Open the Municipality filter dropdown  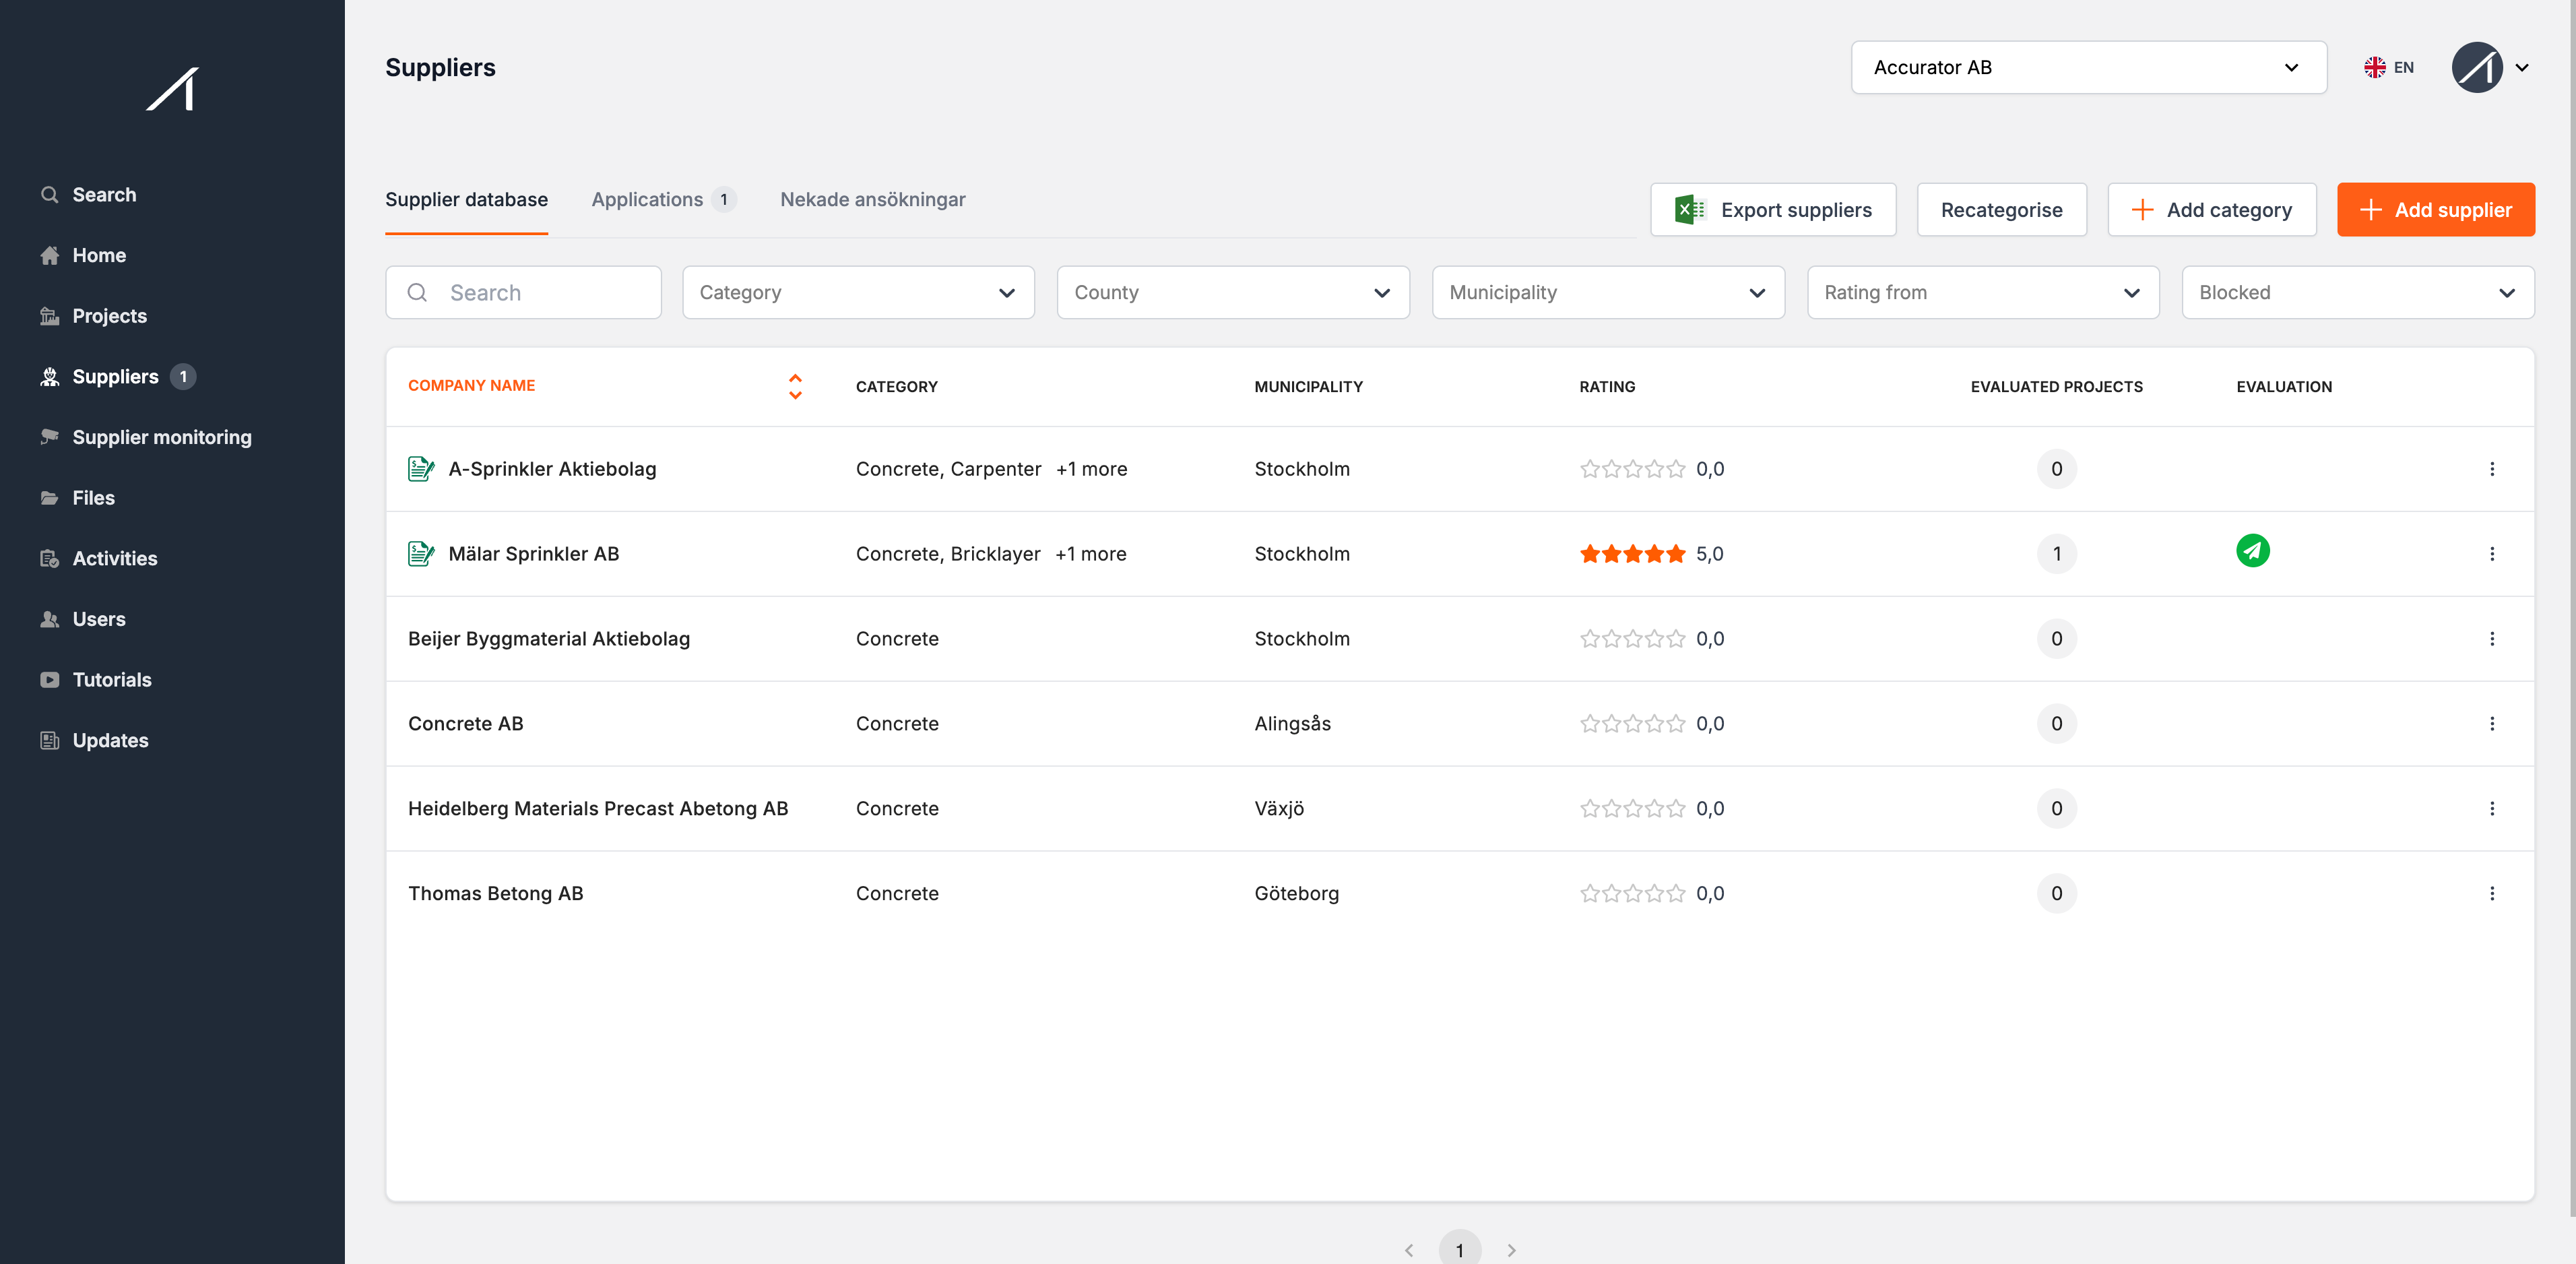[1608, 292]
